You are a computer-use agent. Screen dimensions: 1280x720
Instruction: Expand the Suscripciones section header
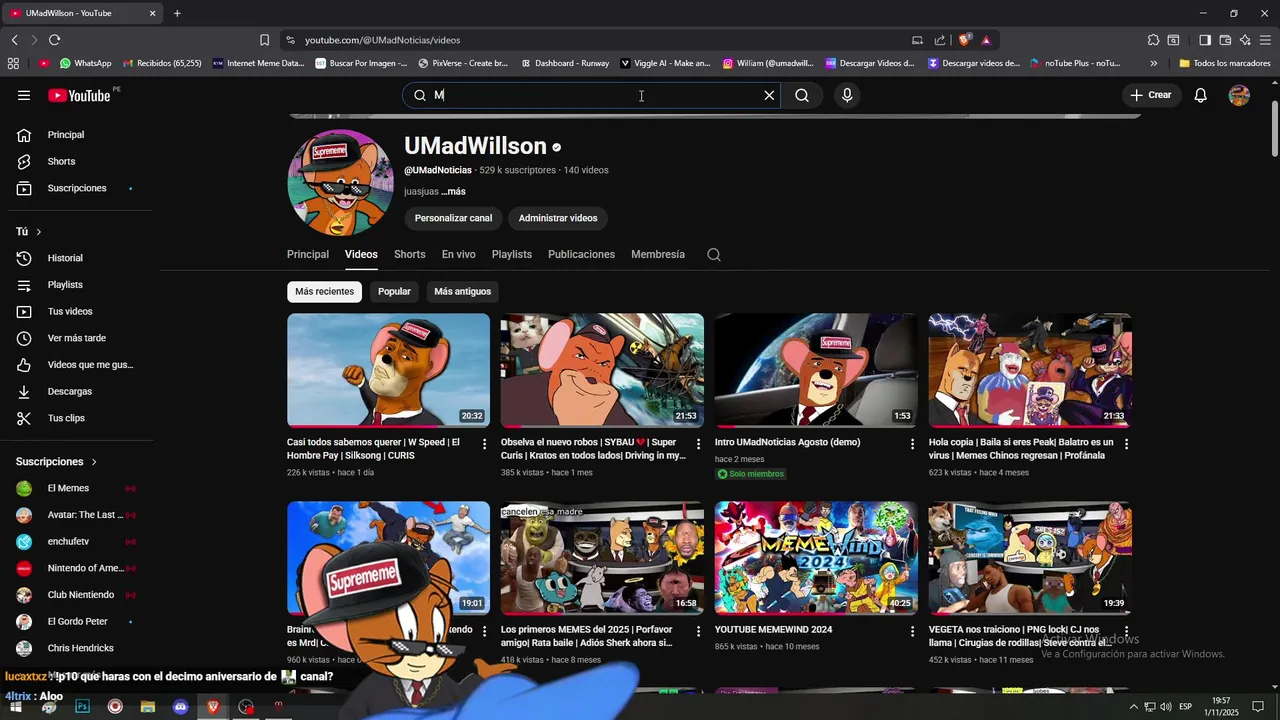click(57, 462)
